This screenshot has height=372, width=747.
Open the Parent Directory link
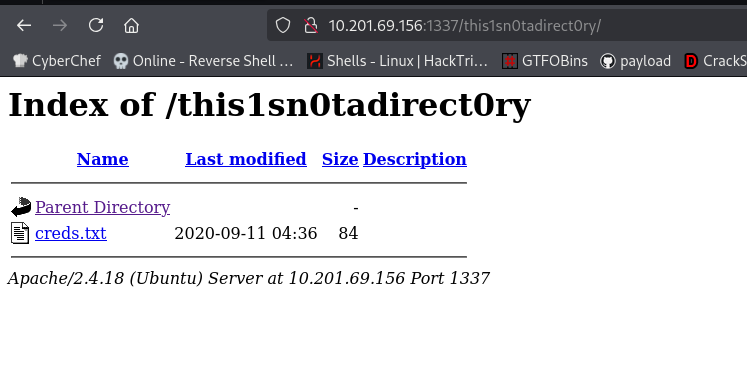[102, 207]
